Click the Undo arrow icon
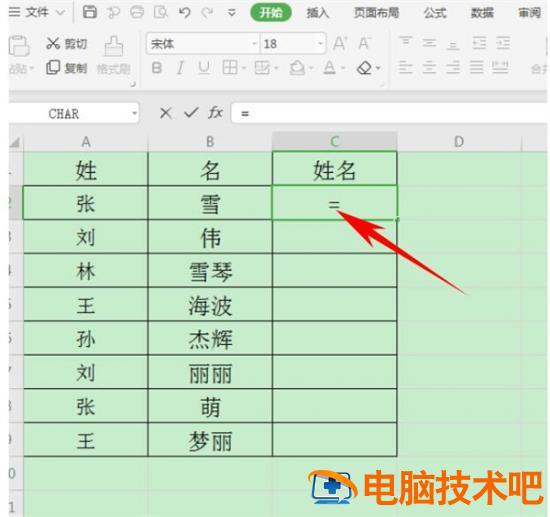 click(x=185, y=13)
